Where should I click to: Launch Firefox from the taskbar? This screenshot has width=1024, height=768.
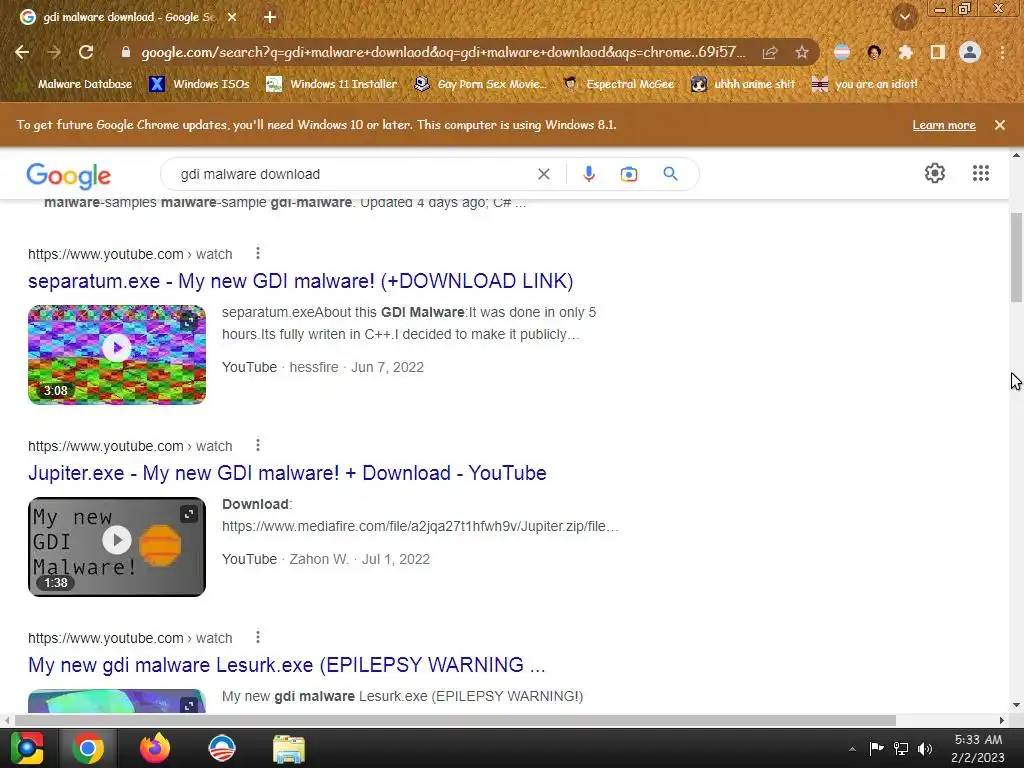point(155,748)
